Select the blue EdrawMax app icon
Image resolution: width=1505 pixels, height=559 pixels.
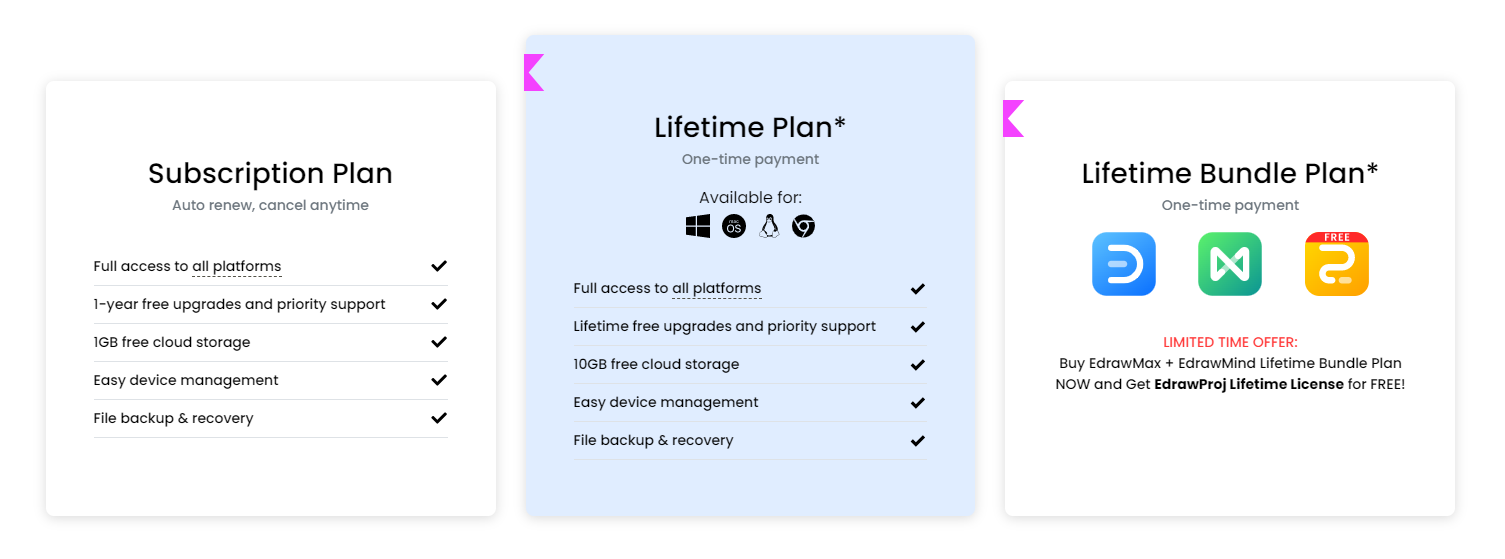tap(1124, 264)
